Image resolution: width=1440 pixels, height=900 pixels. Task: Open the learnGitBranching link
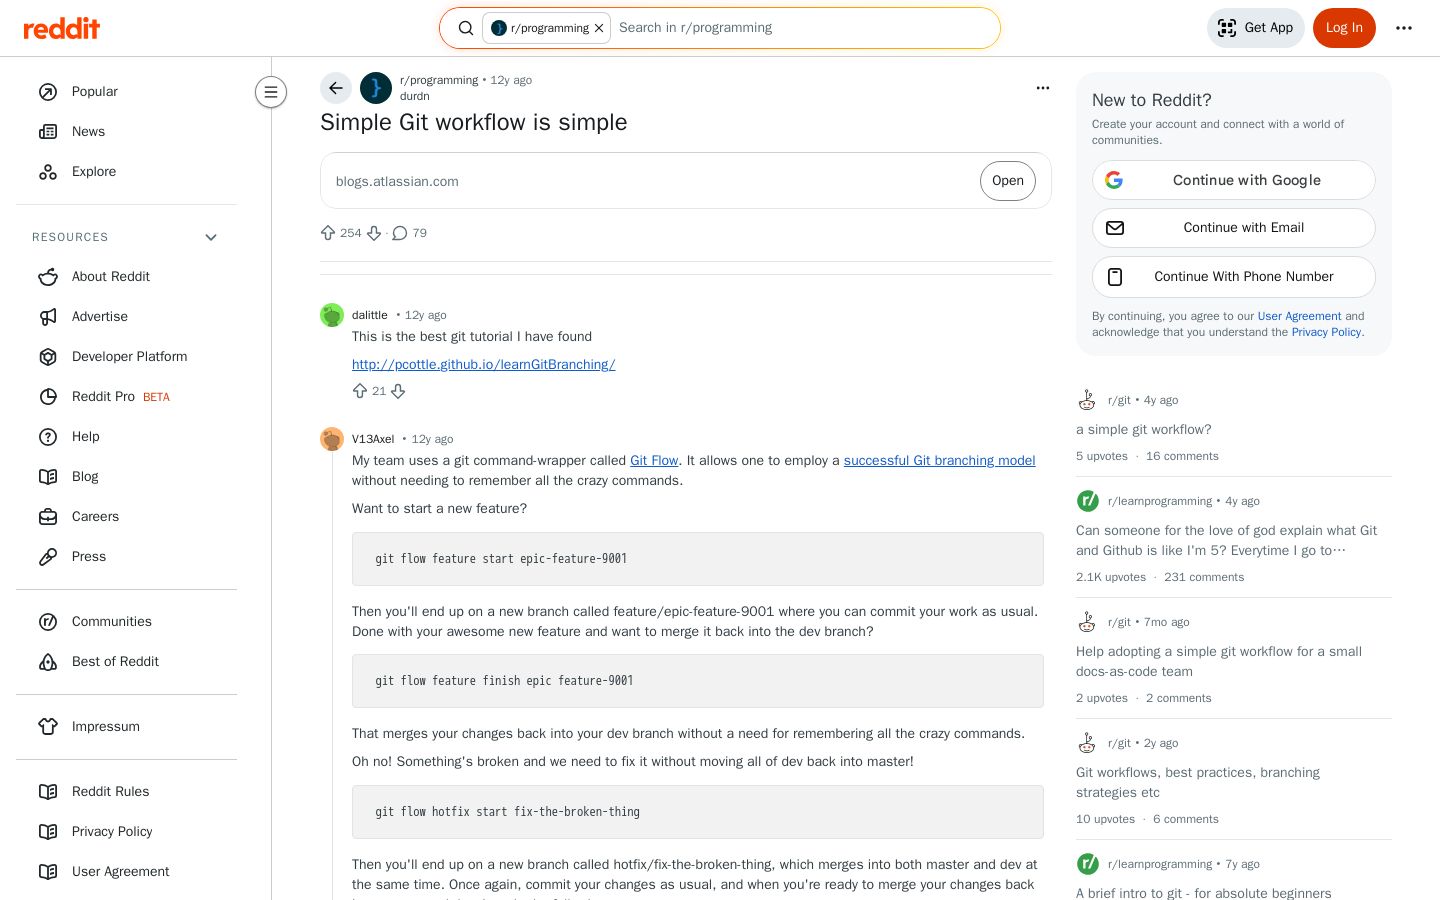point(483,364)
